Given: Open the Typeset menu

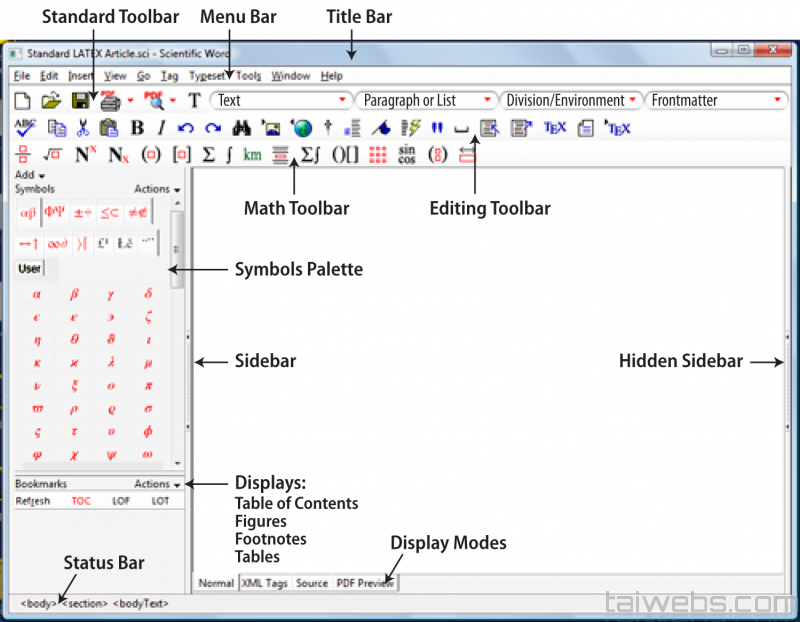Looking at the screenshot, I should coord(207,76).
